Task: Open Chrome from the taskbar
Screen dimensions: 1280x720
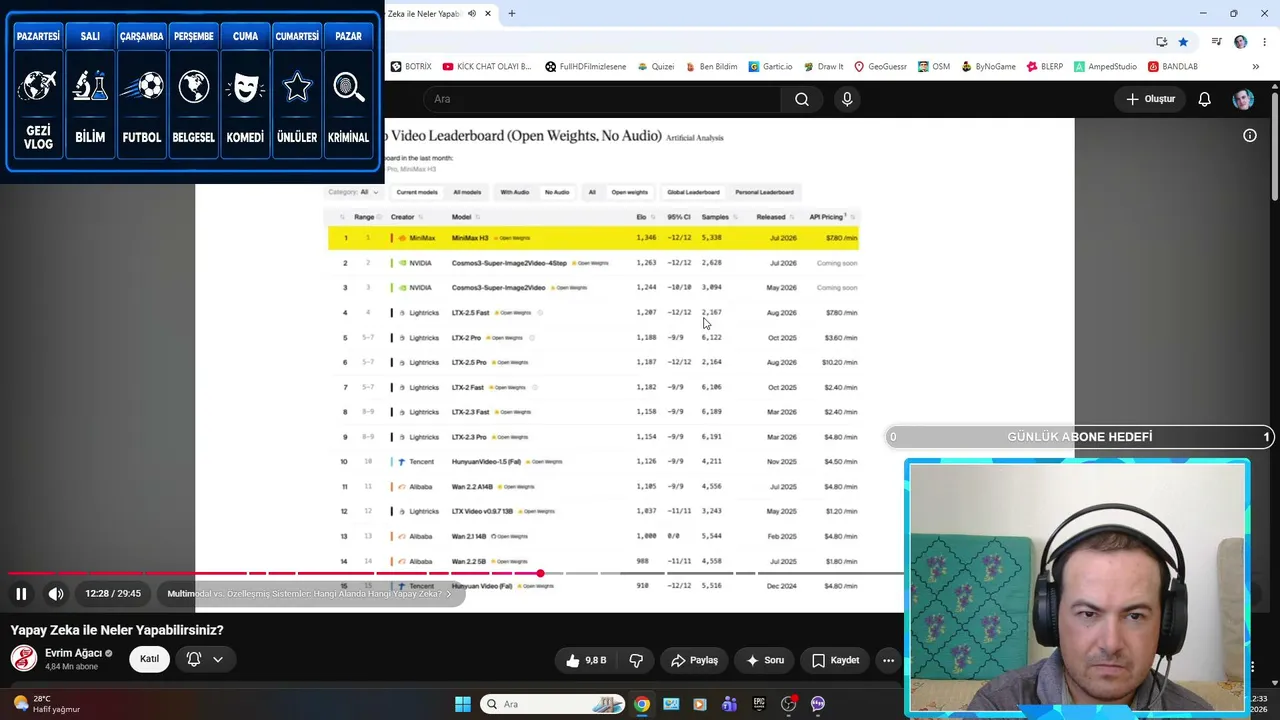Action: [642, 704]
